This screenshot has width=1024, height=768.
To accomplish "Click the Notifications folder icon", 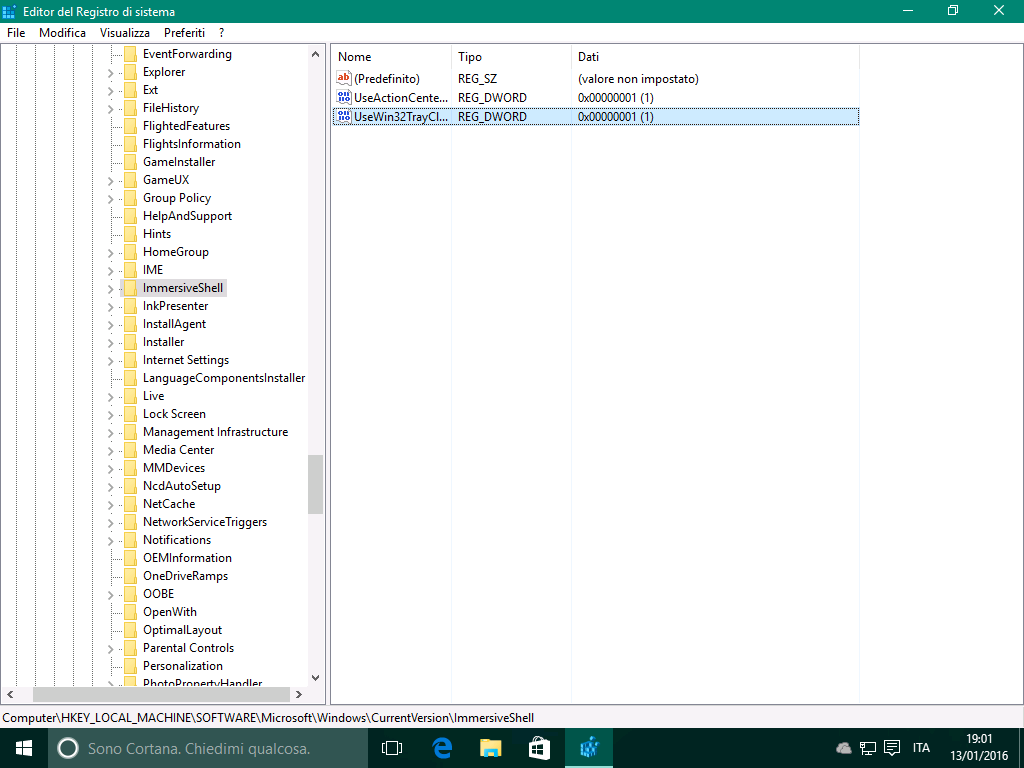I will click(131, 540).
